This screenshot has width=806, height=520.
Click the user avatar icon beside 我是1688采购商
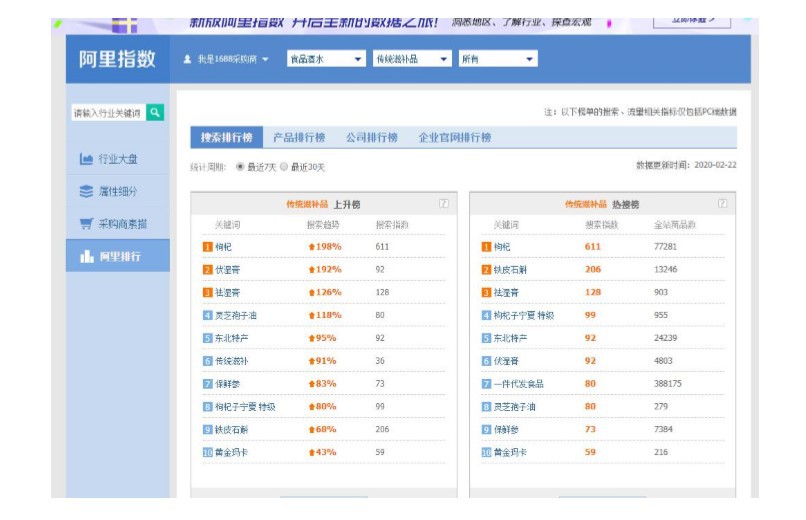(x=188, y=59)
